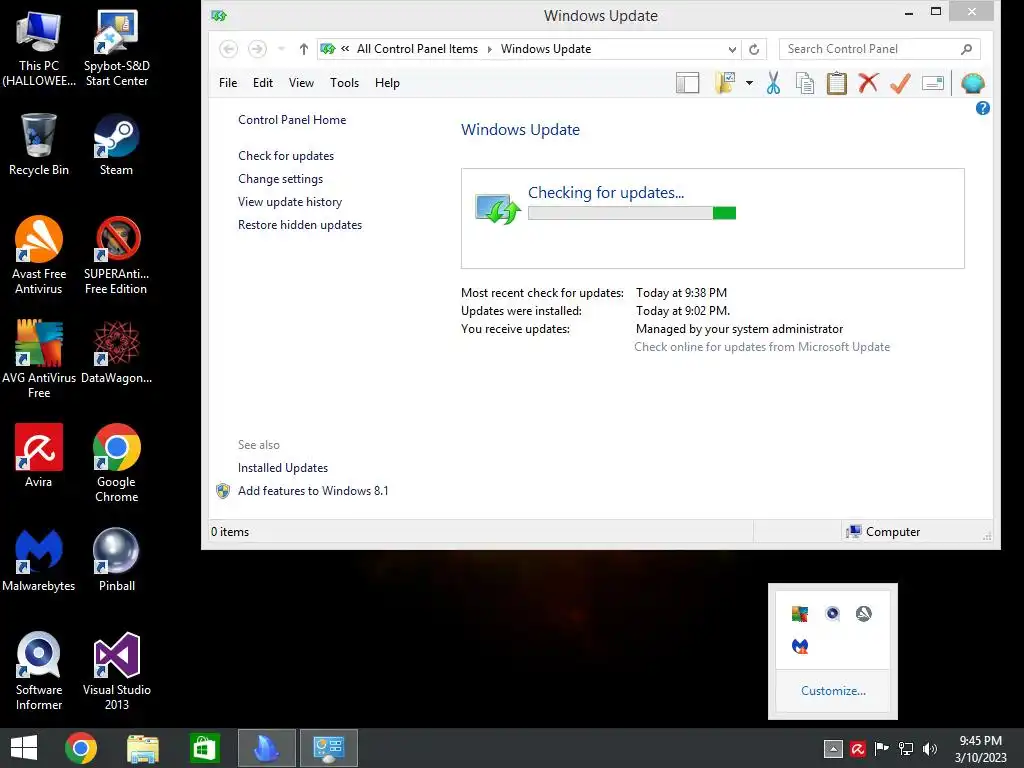Open Google Chrome desktop shortcut

(116, 462)
